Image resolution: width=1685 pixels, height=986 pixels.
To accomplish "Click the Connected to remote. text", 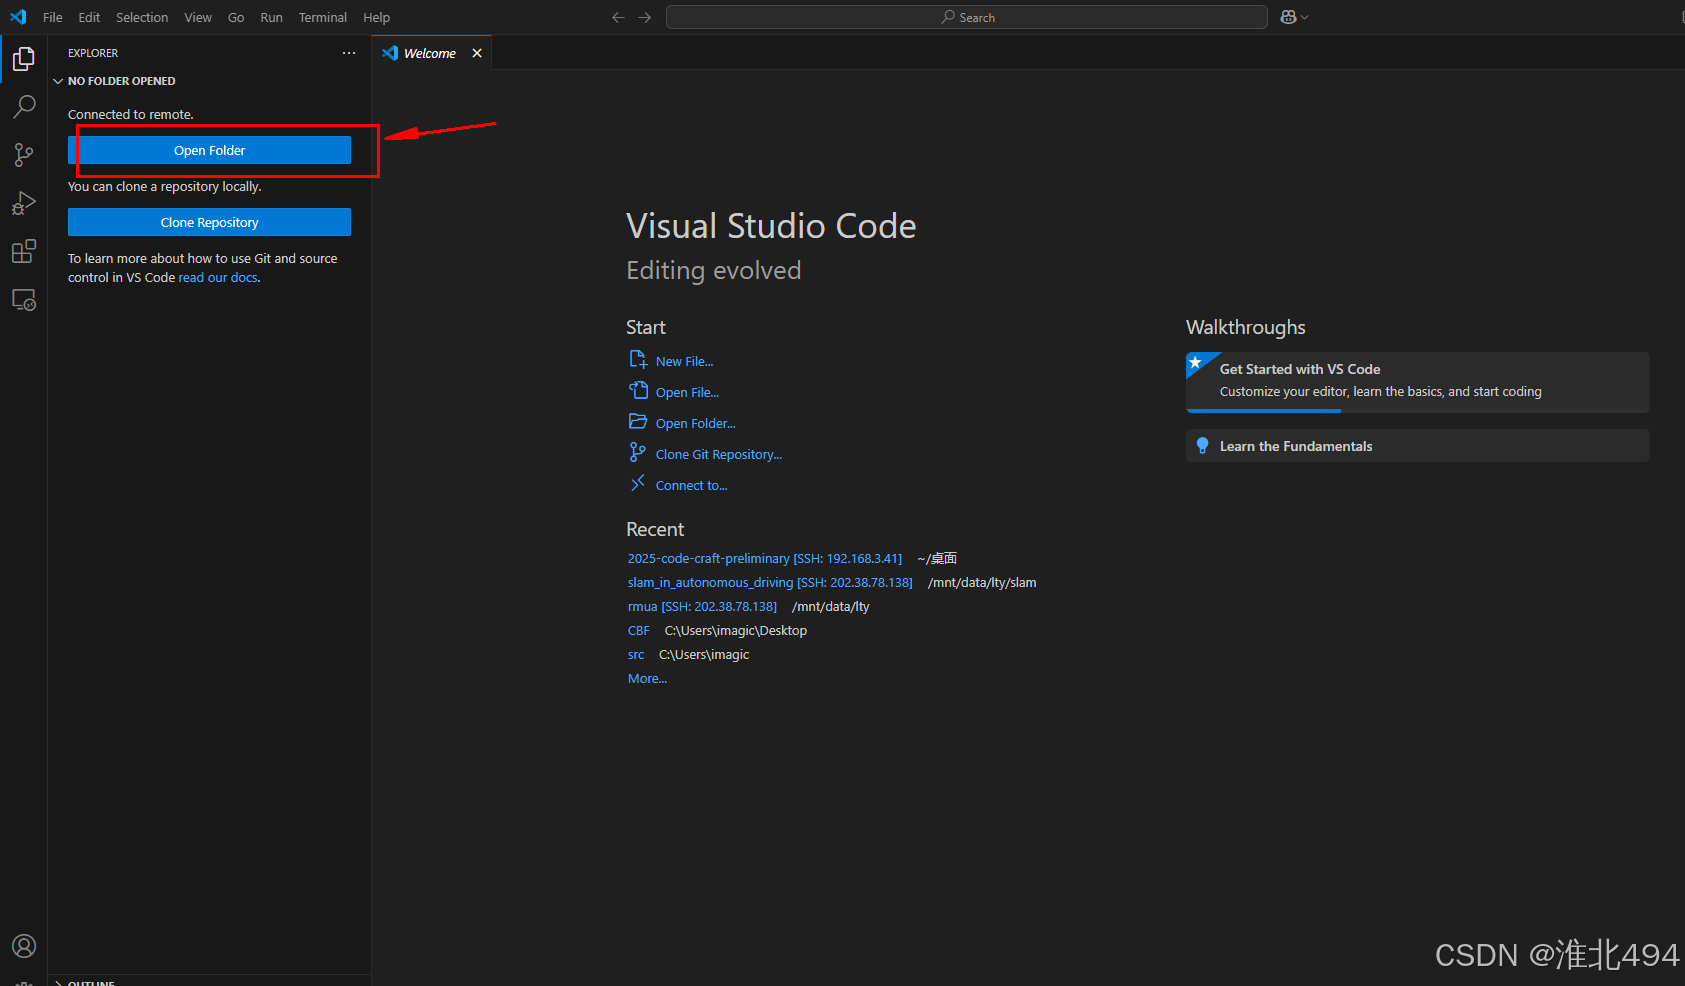I will pyautogui.click(x=130, y=114).
